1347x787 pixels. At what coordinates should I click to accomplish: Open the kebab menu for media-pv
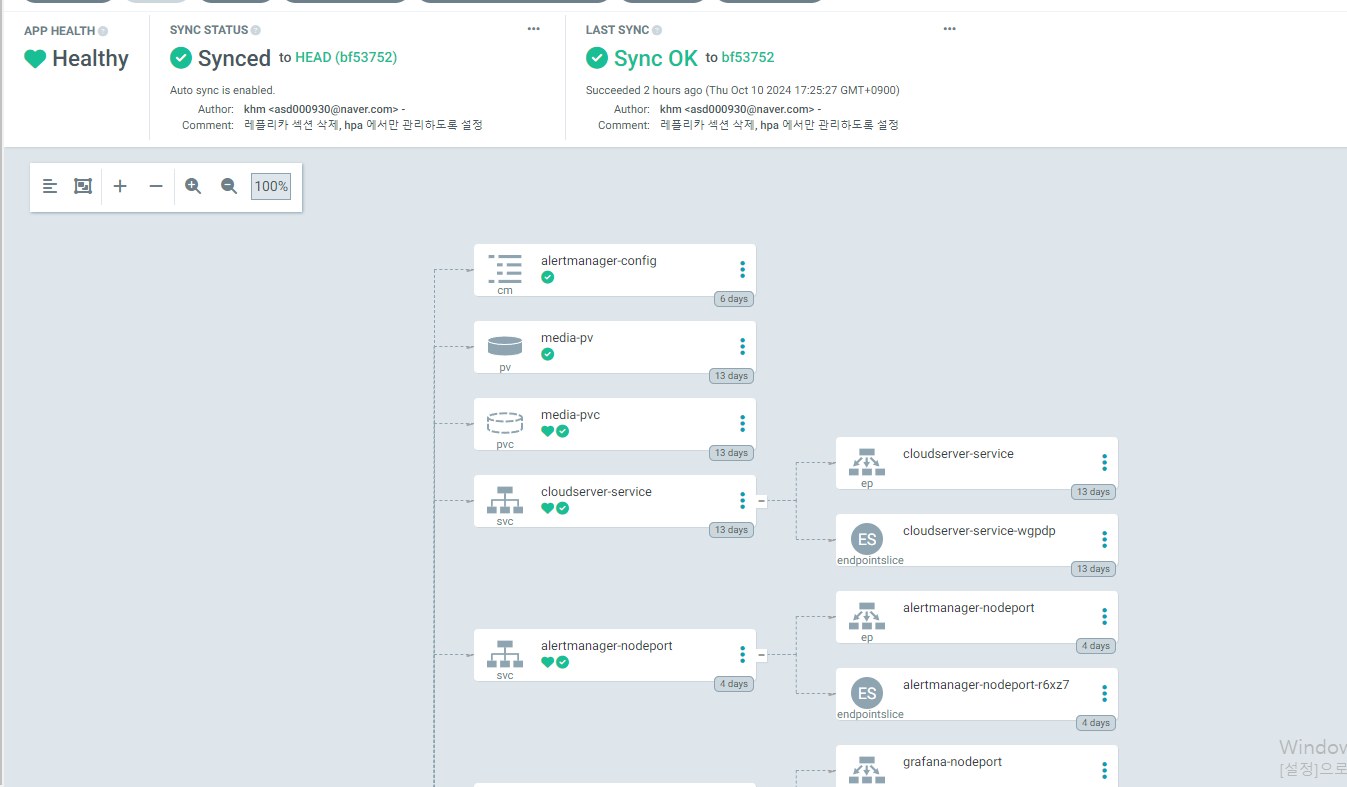coord(742,346)
